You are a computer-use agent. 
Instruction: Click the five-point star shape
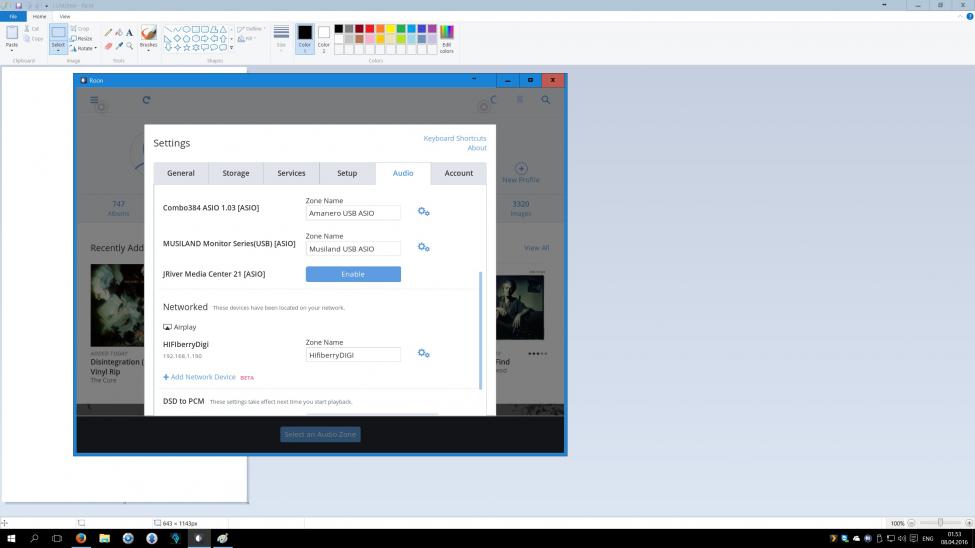(187, 47)
